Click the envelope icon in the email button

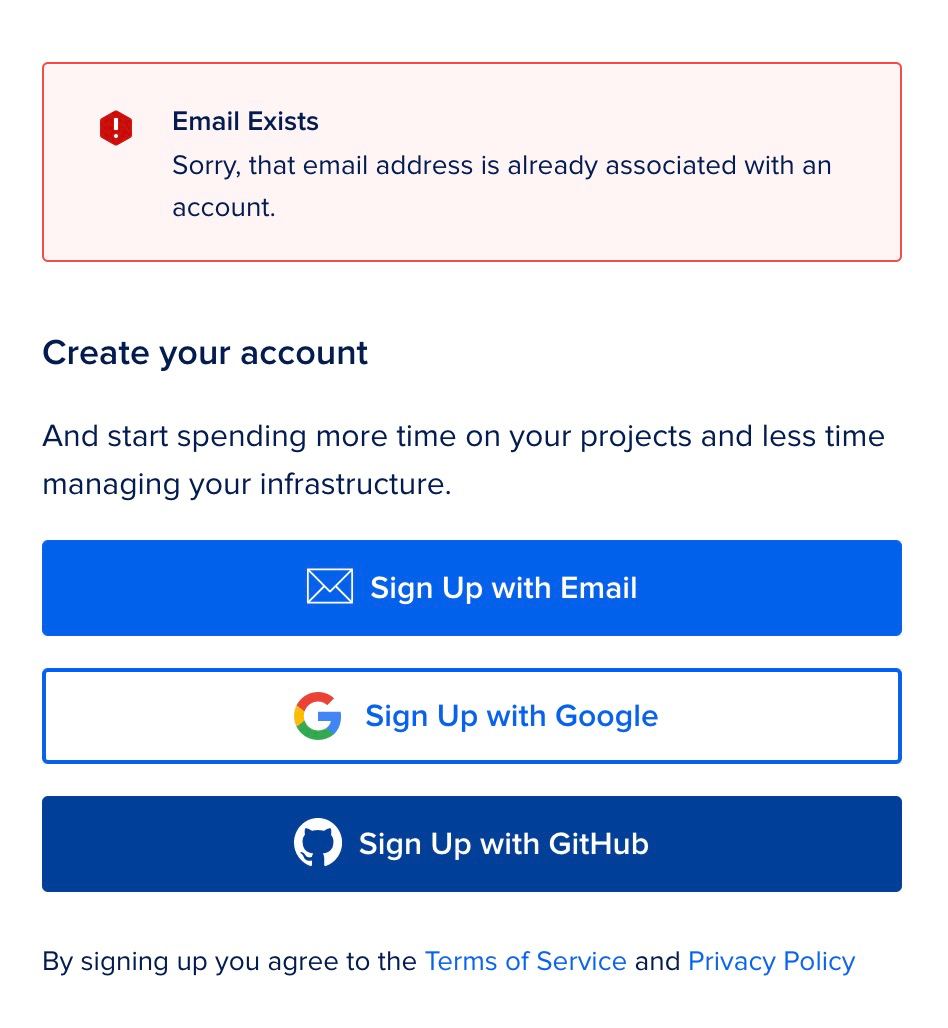click(330, 586)
